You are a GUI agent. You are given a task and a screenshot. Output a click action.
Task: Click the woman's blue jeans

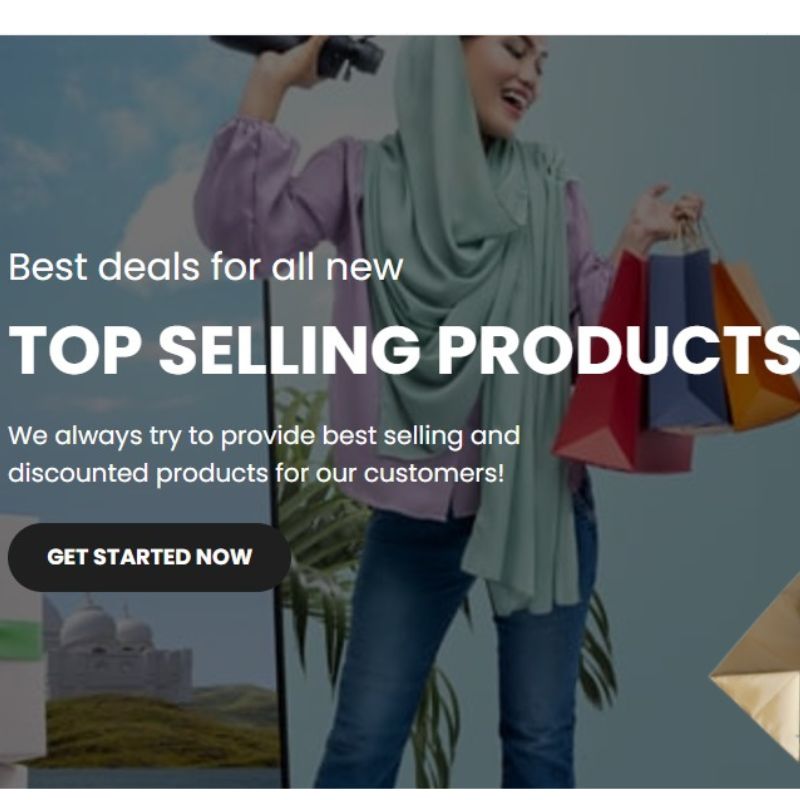click(454, 648)
